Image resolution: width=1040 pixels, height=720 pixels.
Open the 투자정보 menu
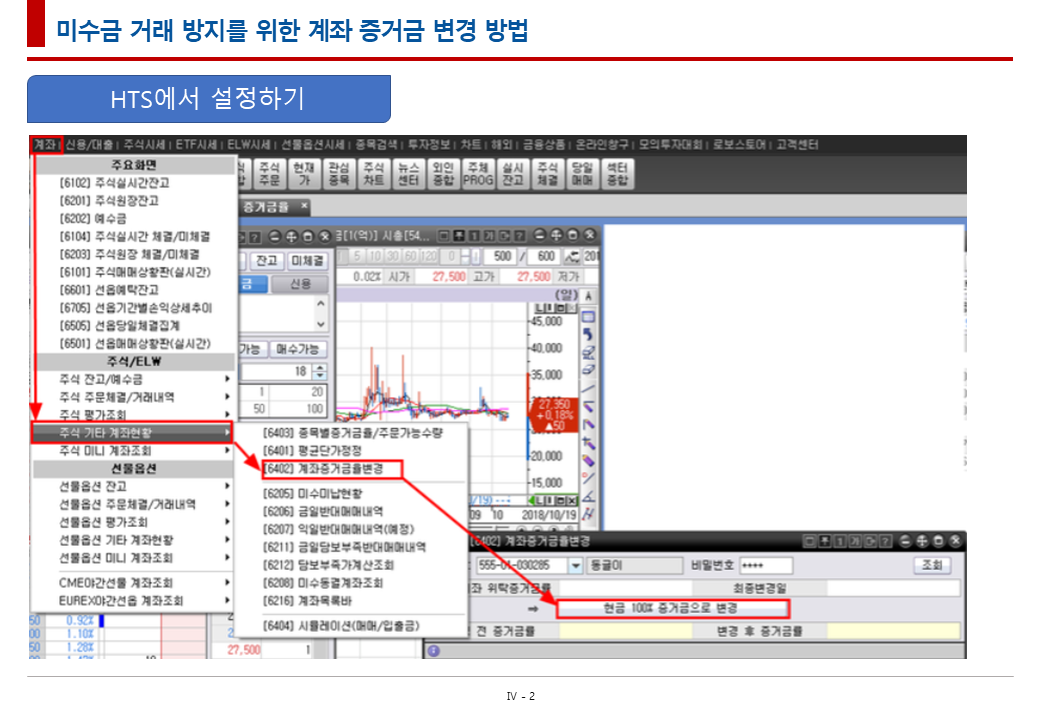click(x=428, y=145)
